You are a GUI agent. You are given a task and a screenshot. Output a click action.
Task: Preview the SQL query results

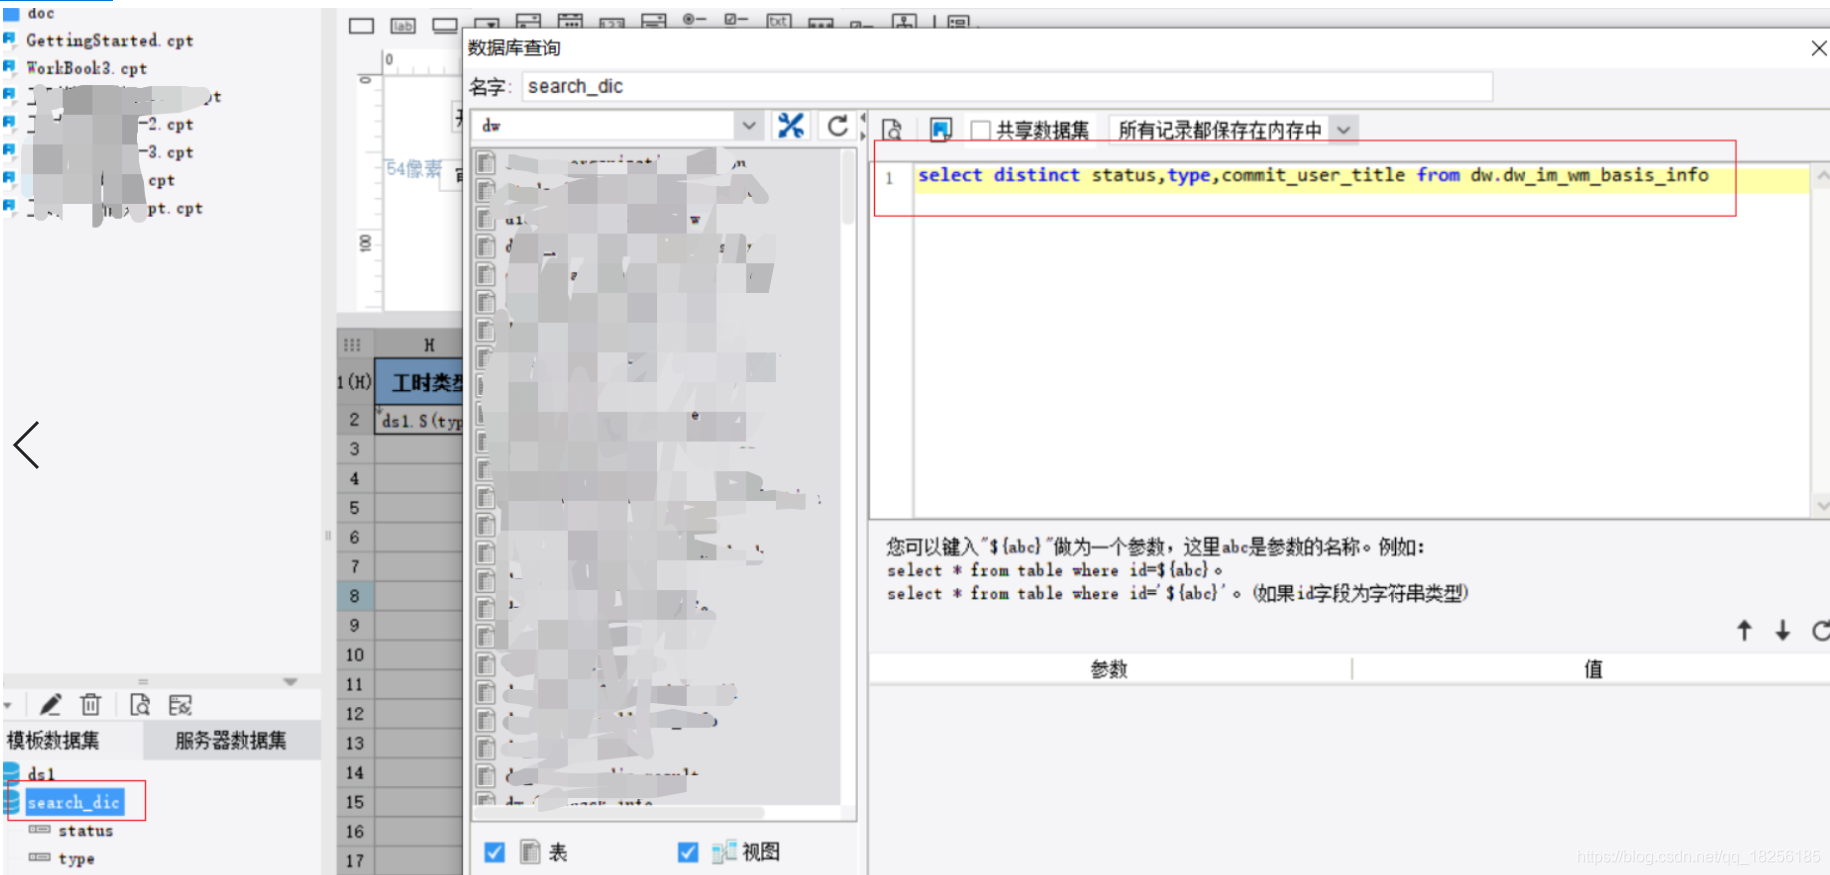coord(892,130)
